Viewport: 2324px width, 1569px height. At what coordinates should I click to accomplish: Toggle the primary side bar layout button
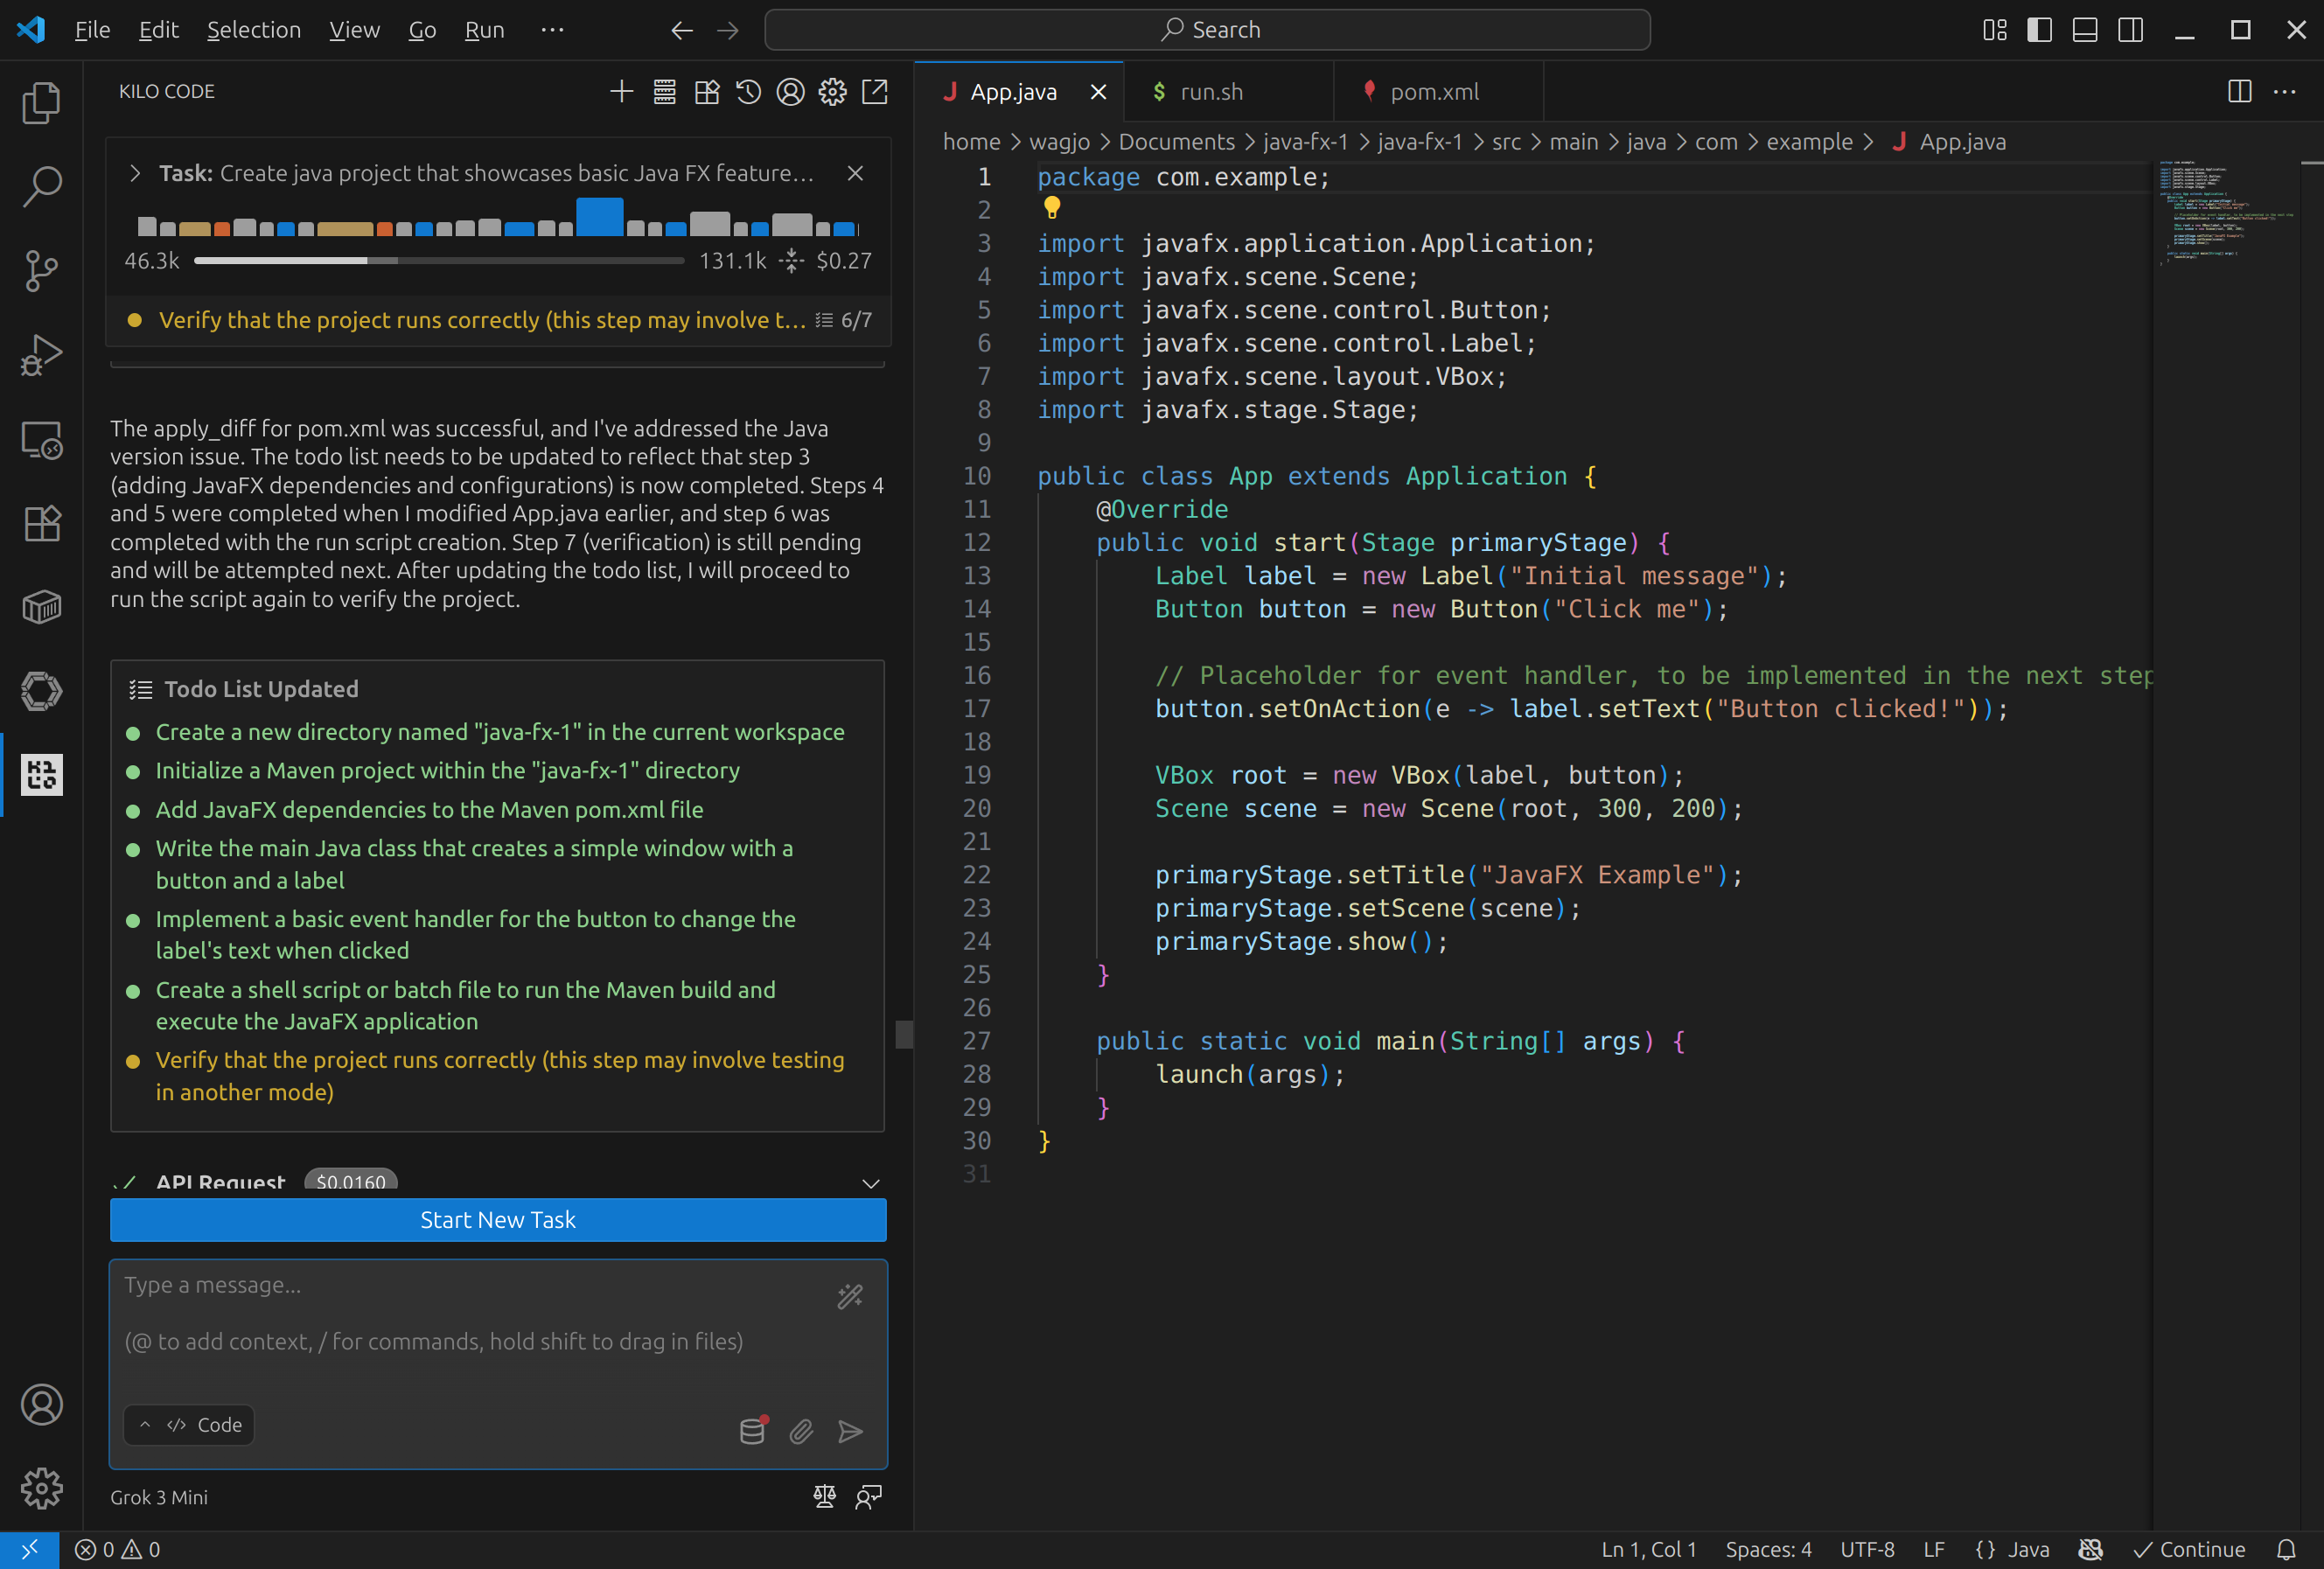click(x=2039, y=30)
